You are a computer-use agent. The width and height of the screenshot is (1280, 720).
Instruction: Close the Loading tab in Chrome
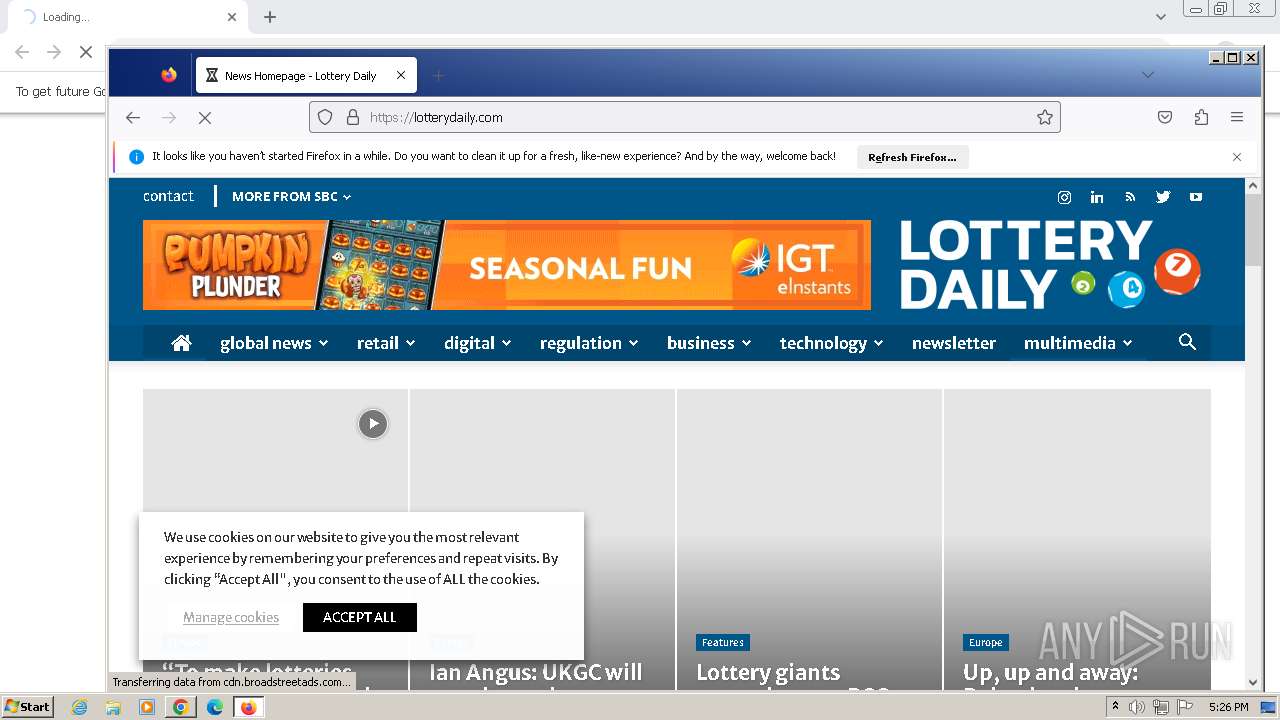point(232,17)
